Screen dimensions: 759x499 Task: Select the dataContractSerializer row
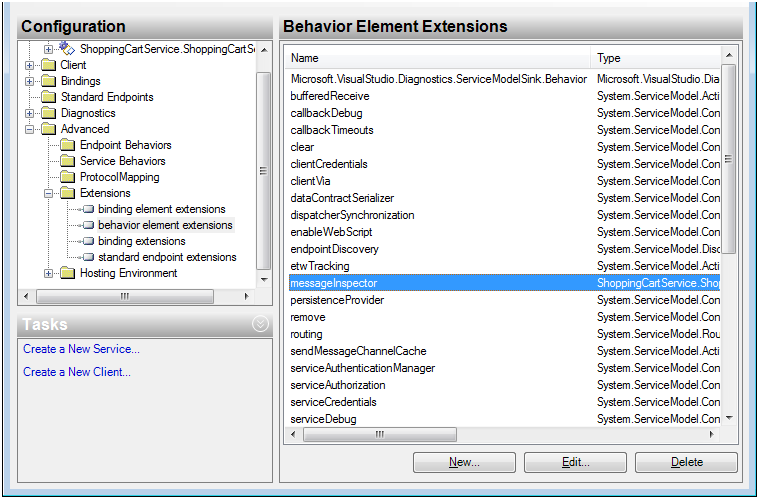504,198
